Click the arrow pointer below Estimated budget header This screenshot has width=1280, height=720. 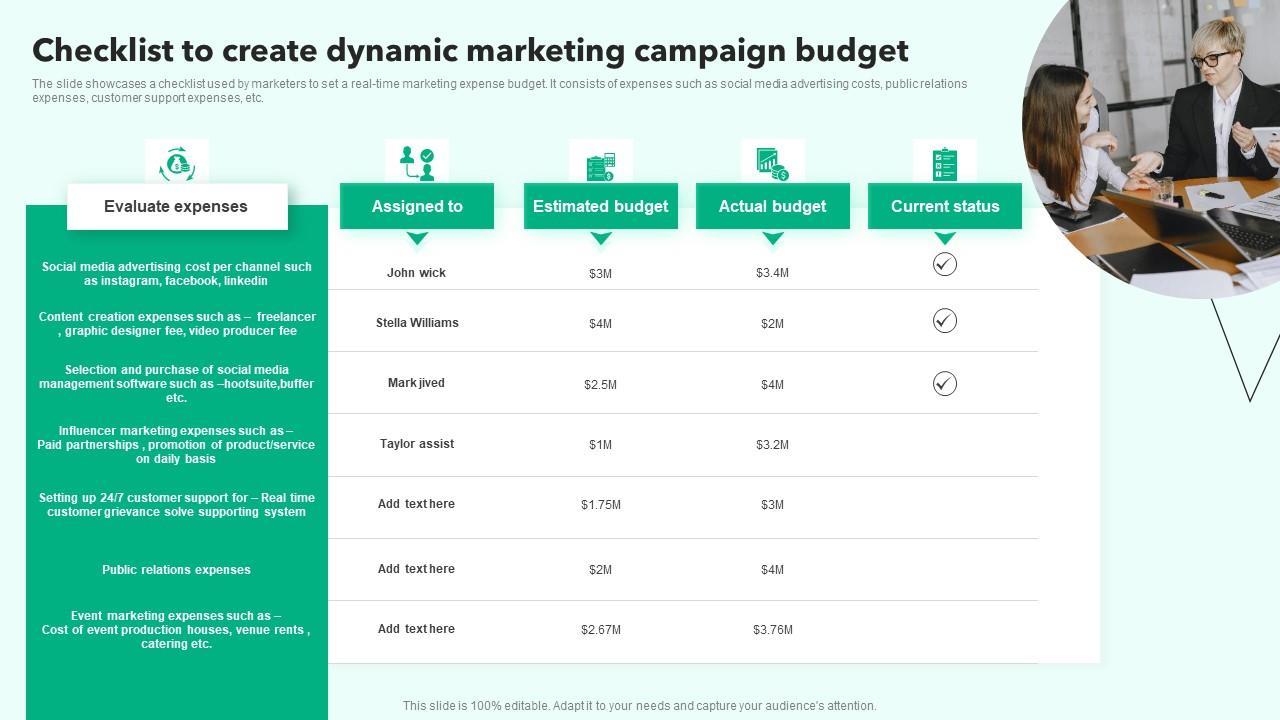601,238
